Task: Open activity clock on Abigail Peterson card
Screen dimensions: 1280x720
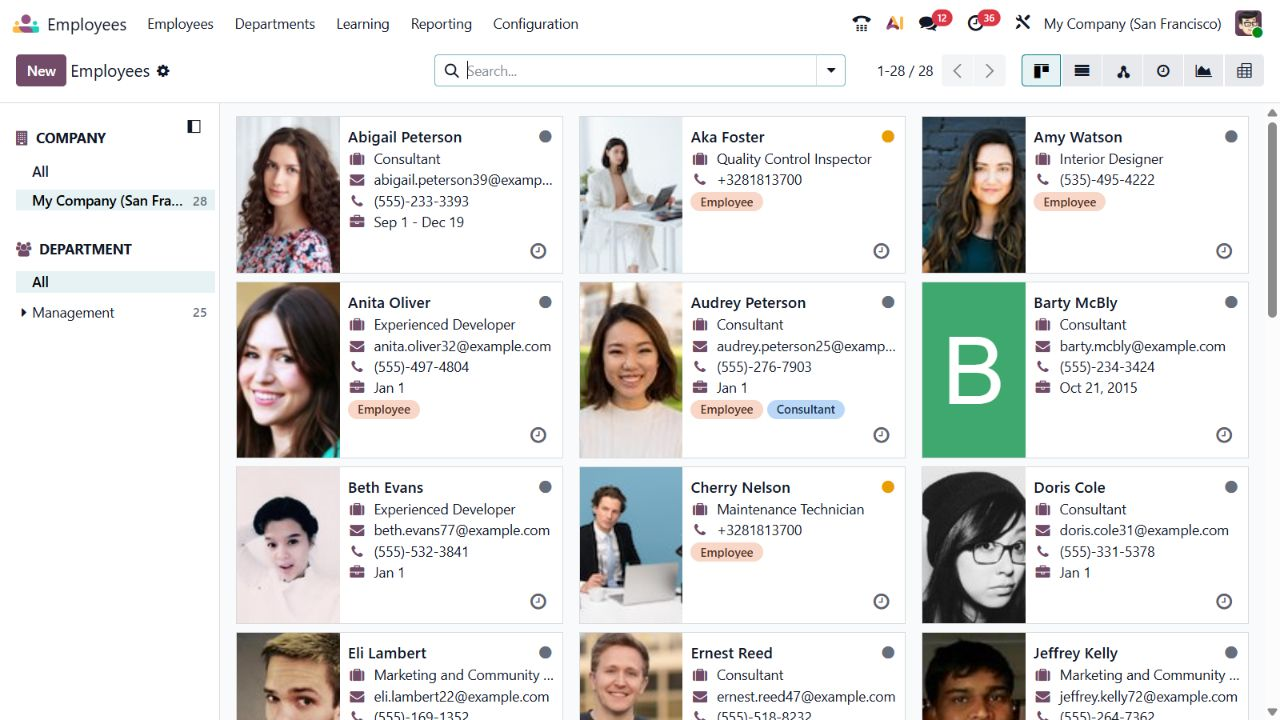Action: tap(538, 251)
